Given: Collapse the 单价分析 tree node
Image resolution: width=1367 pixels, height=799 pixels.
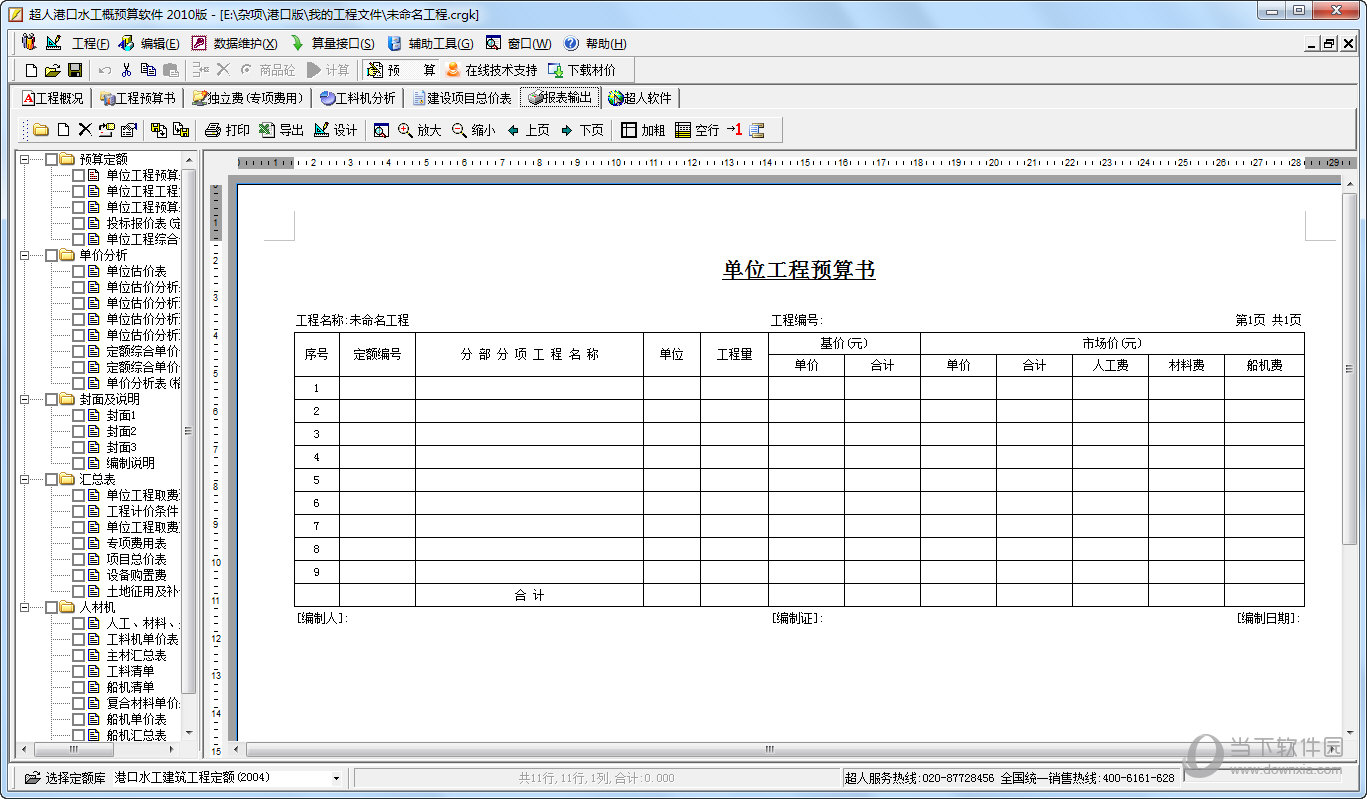Looking at the screenshot, I should (24, 255).
